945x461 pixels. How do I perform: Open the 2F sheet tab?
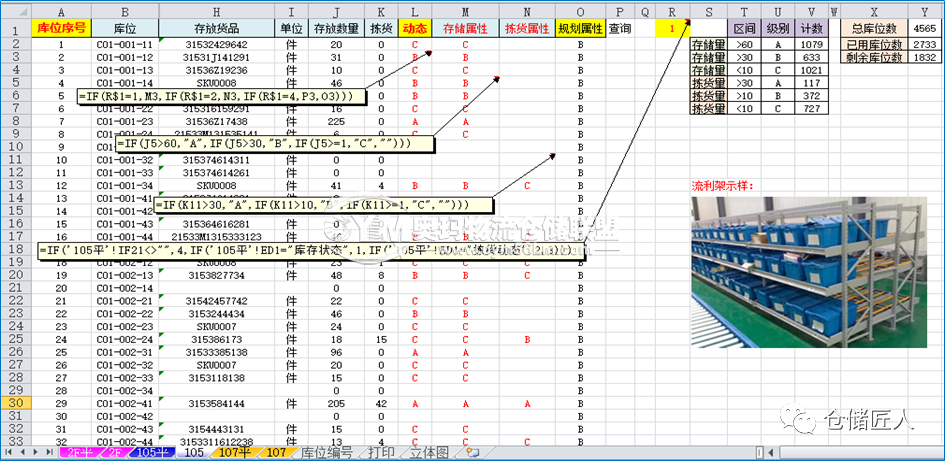(x=116, y=452)
